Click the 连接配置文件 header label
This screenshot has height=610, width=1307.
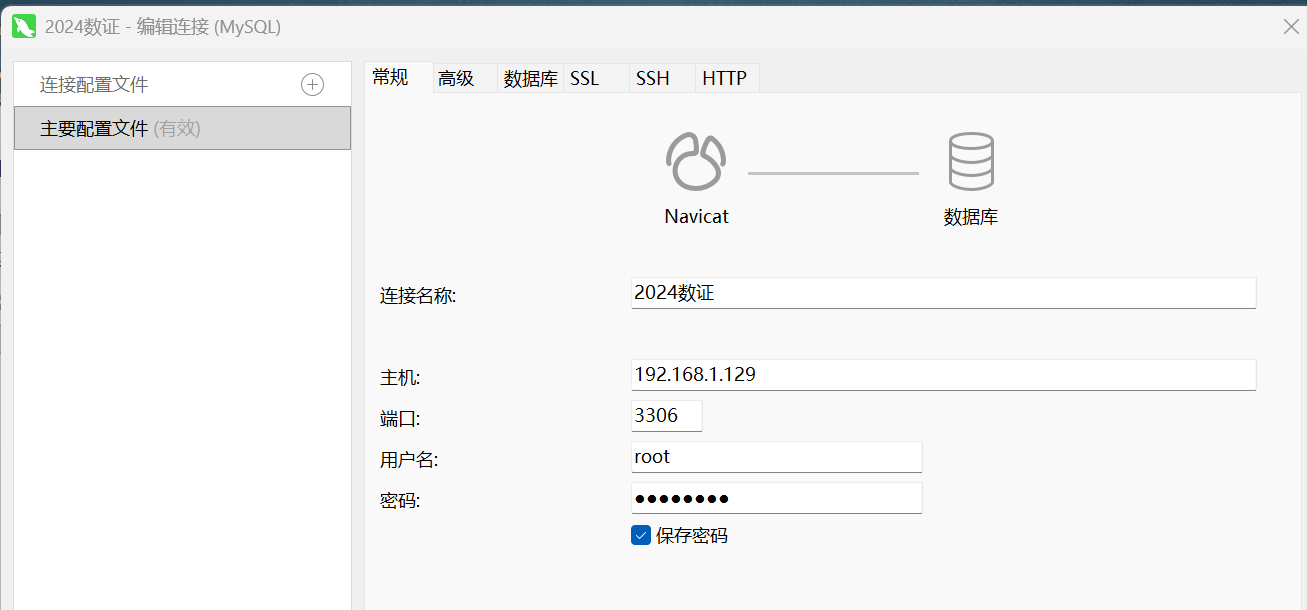pyautogui.click(x=94, y=85)
